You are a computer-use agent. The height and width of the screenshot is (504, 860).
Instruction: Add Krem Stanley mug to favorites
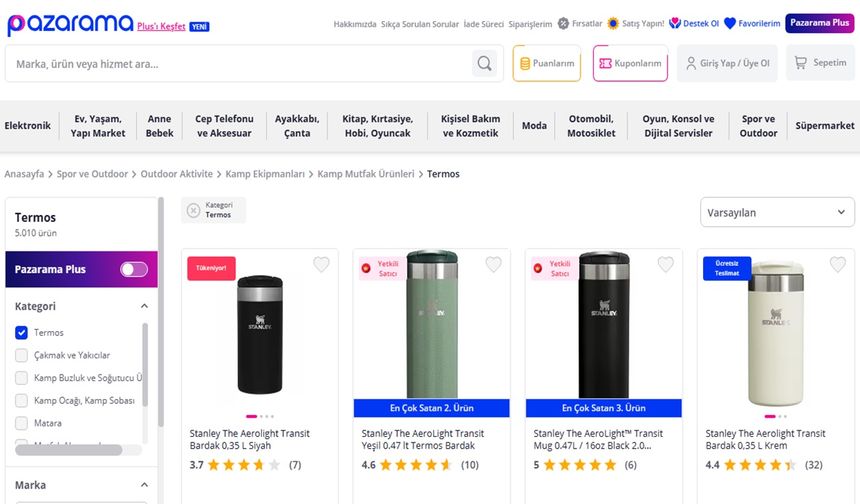click(837, 265)
